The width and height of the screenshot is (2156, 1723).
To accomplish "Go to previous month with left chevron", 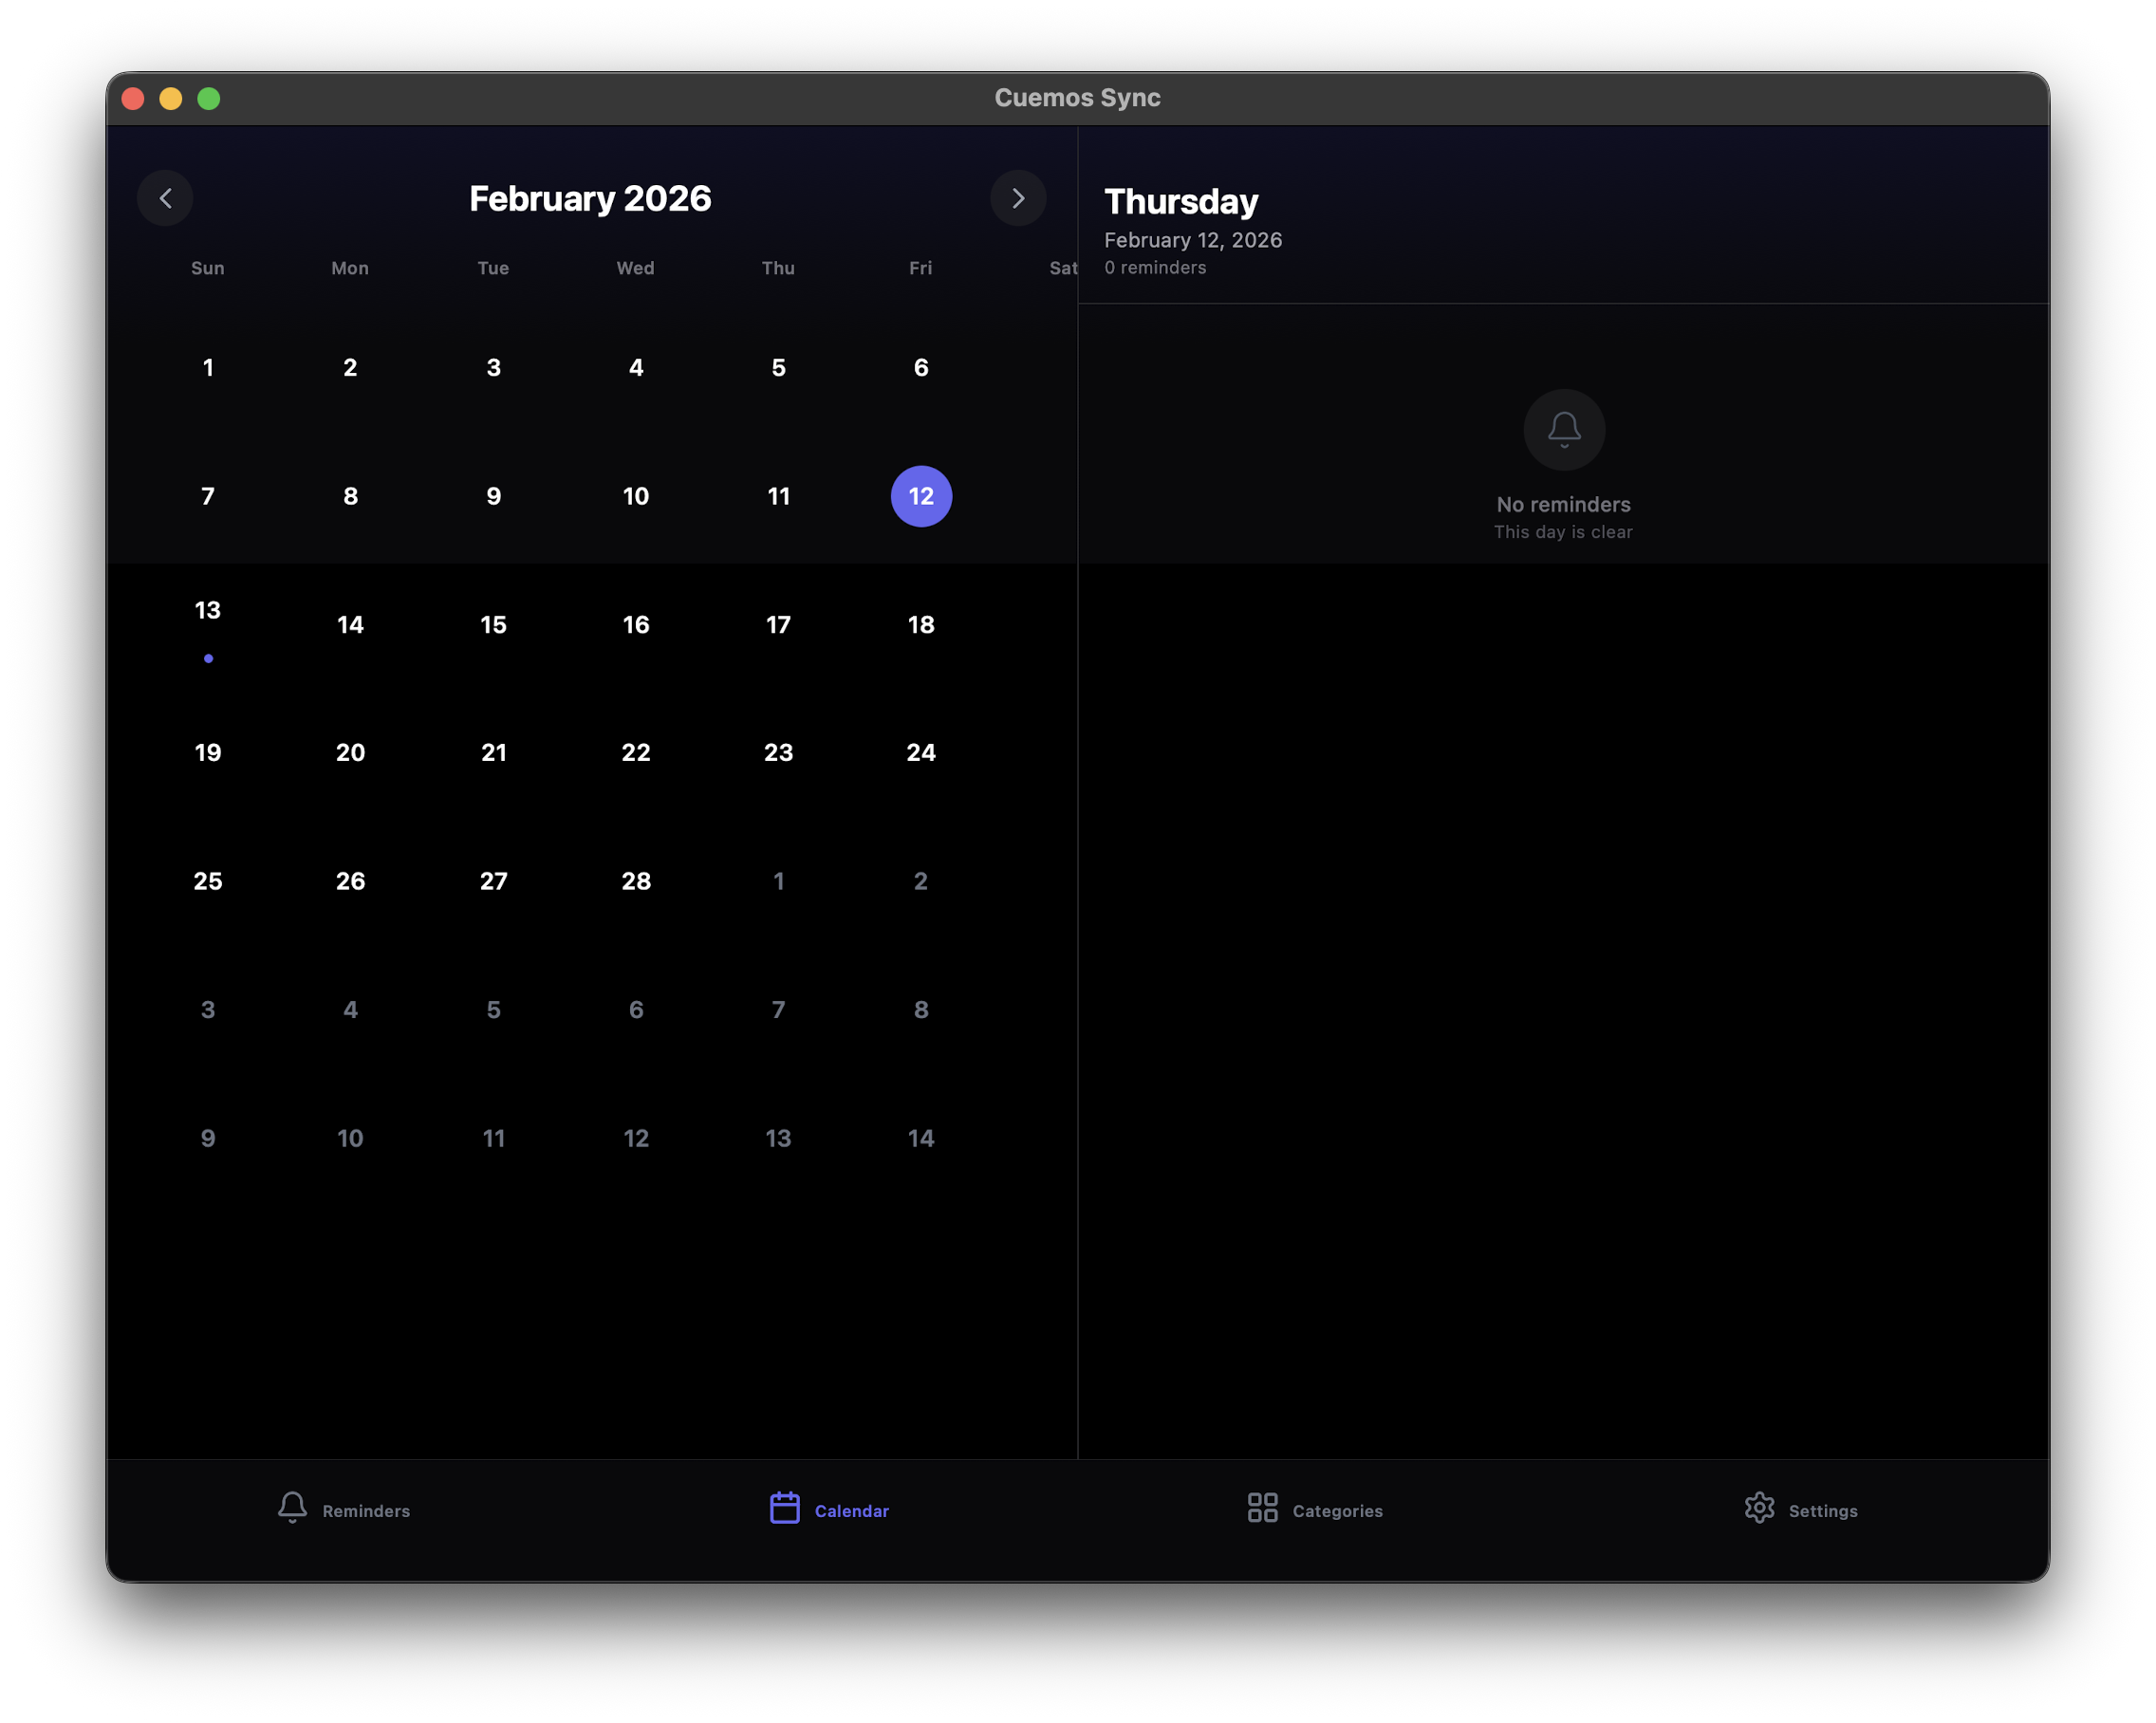I will pos(165,198).
